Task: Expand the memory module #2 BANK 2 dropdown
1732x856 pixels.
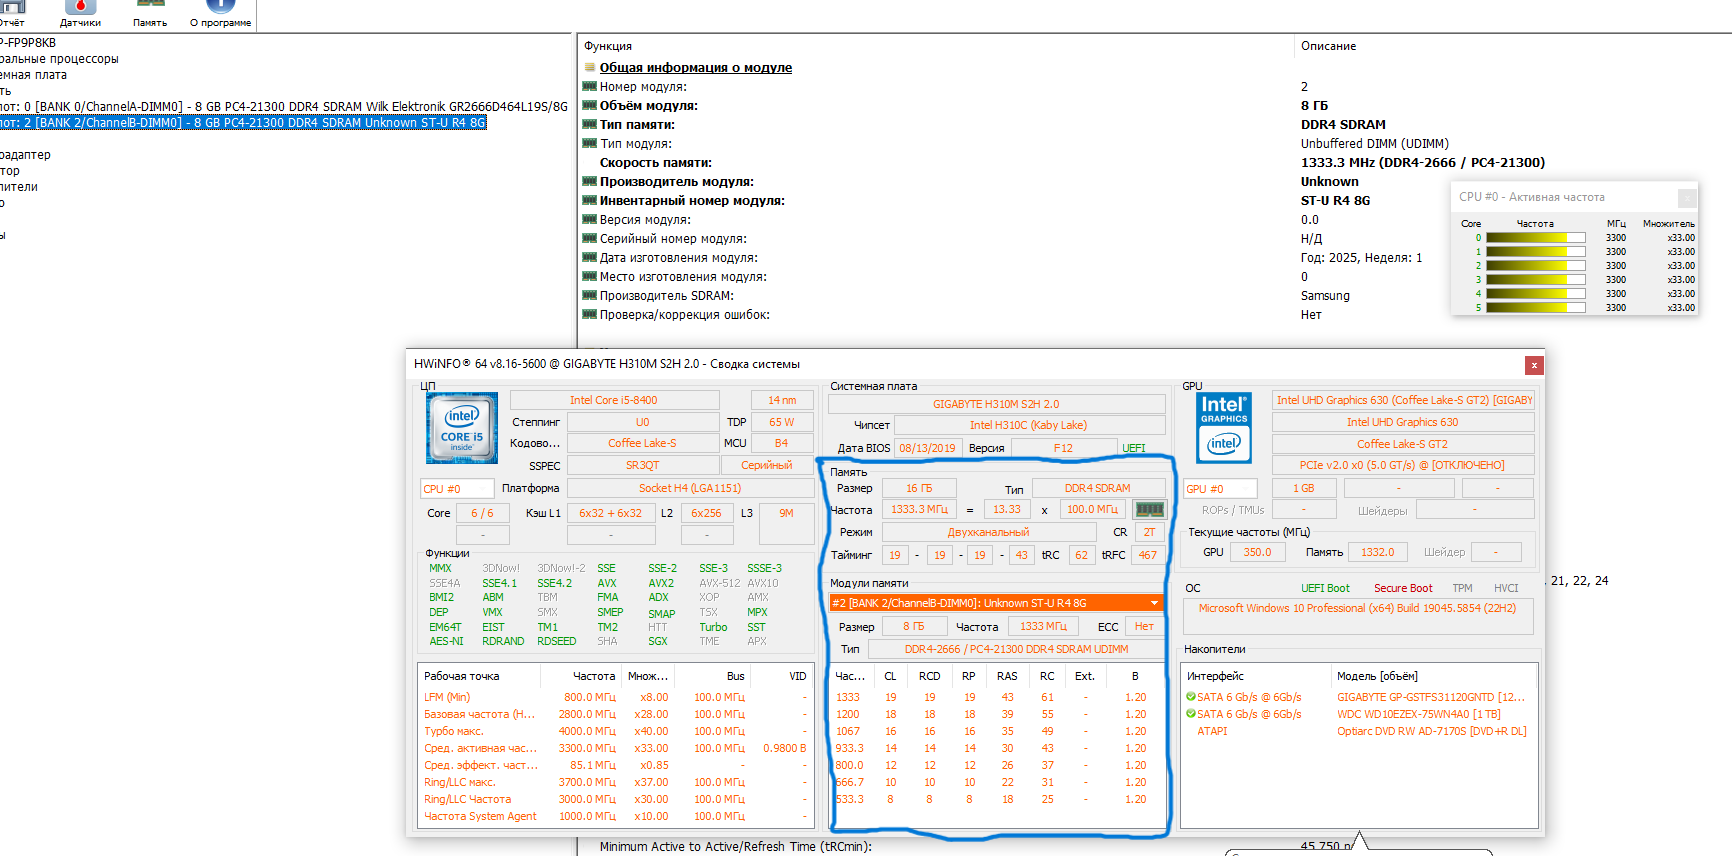Action: pos(1154,603)
